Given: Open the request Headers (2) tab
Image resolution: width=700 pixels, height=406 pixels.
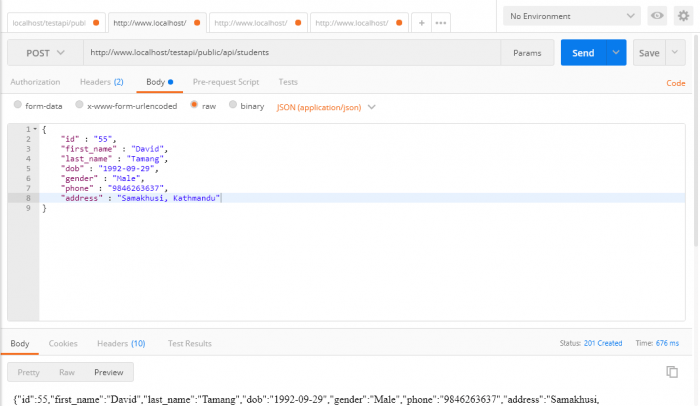Looking at the screenshot, I should tap(101, 82).
